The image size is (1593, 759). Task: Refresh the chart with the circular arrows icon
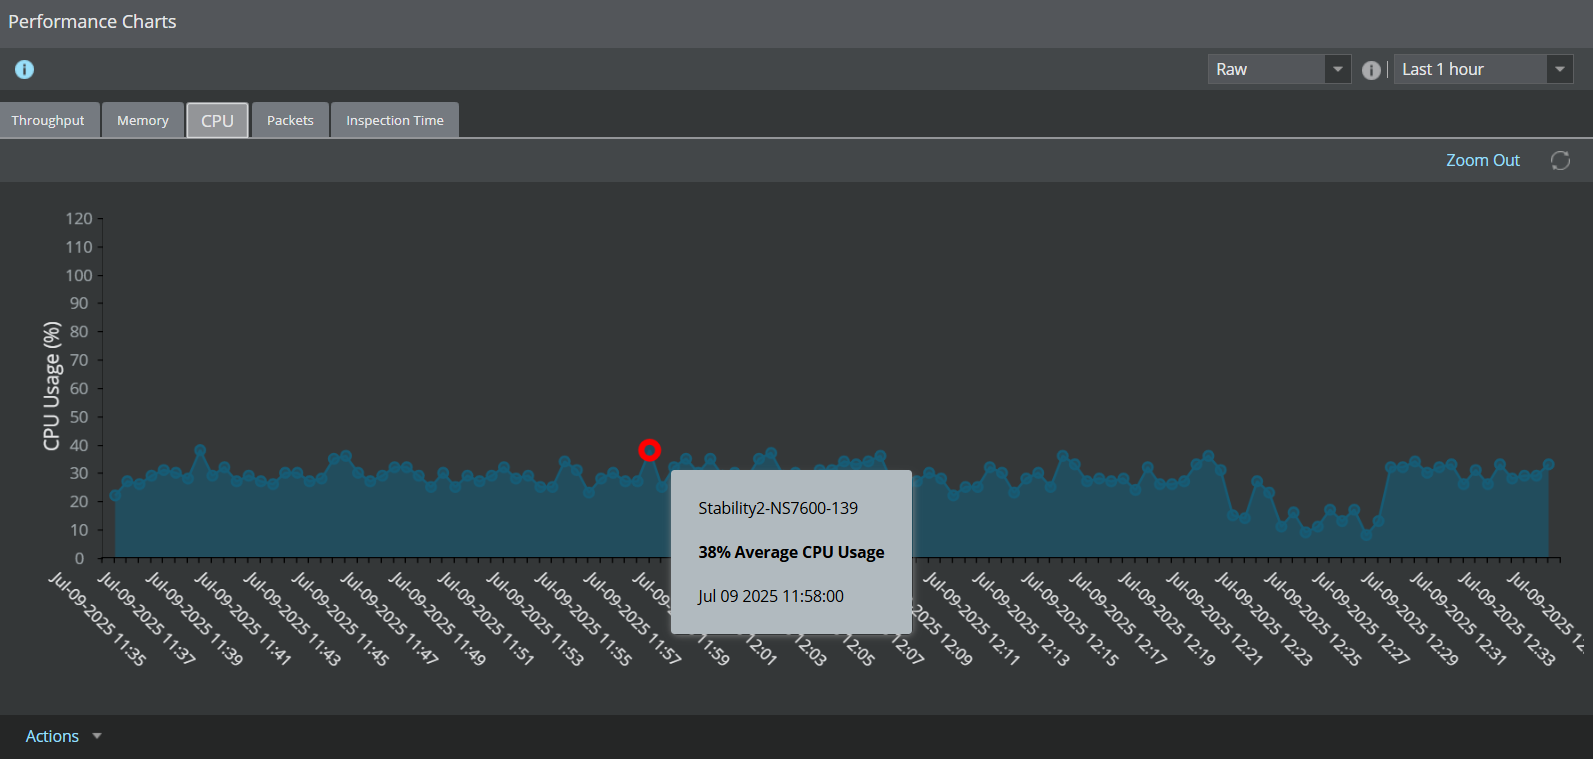pyautogui.click(x=1560, y=160)
